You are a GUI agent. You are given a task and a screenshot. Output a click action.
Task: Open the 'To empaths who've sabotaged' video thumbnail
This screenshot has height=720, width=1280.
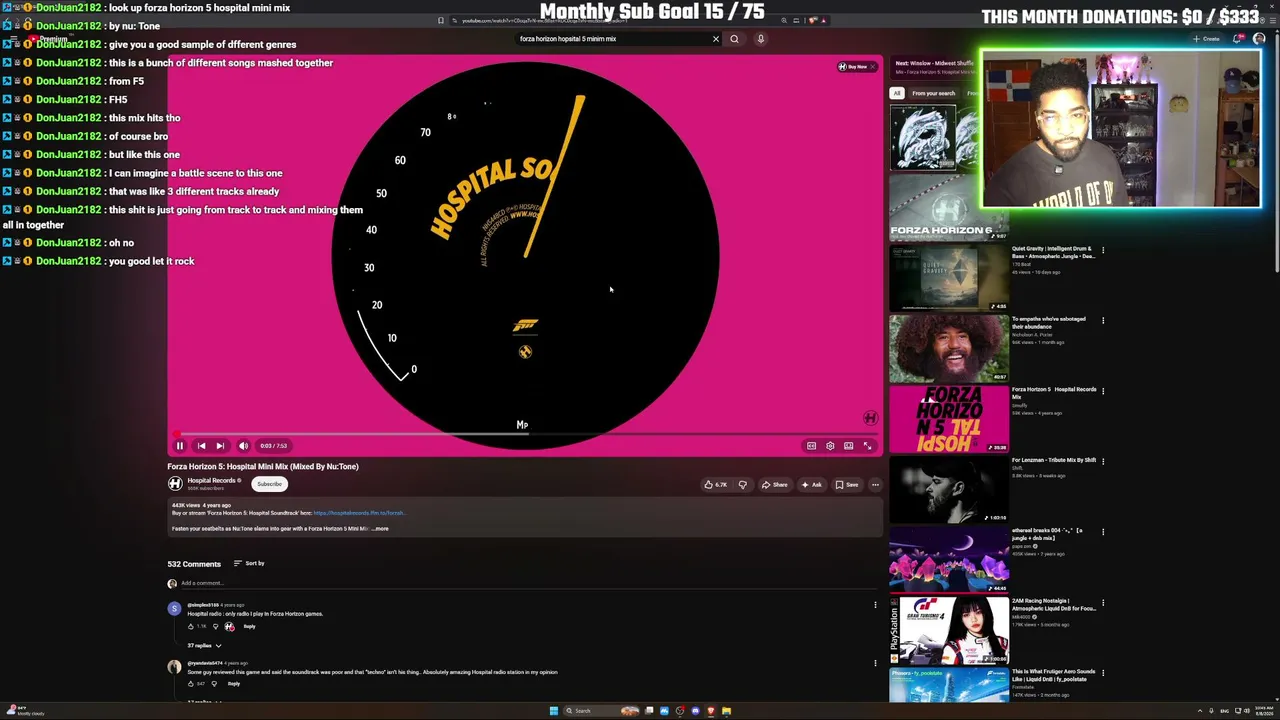click(949, 348)
